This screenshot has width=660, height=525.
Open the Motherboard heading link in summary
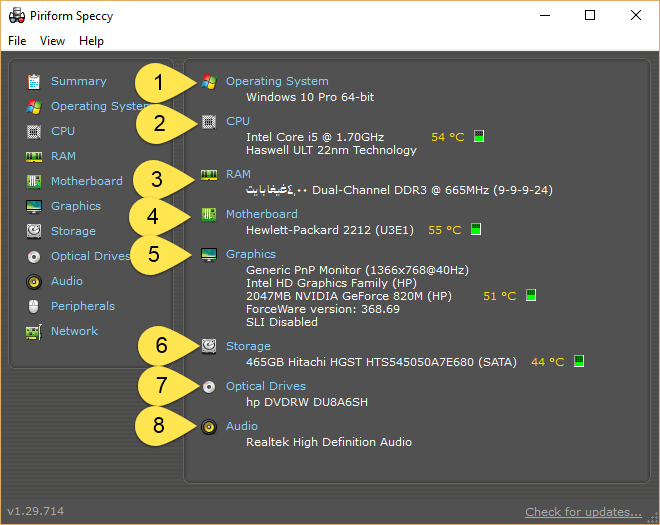[x=262, y=214]
